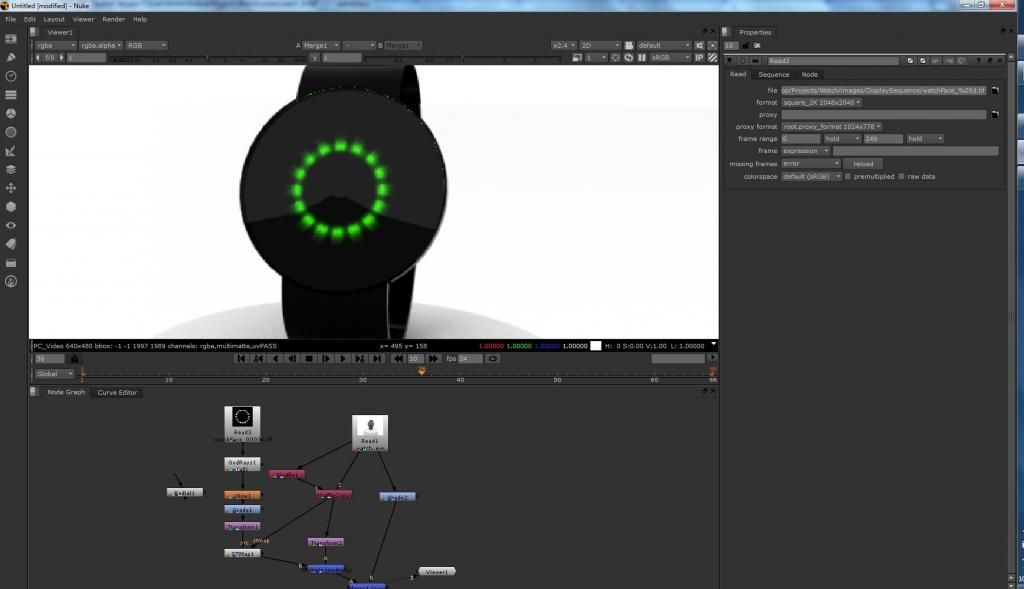Switch to the Curve Editor tab
The image size is (1024, 589).
[117, 392]
